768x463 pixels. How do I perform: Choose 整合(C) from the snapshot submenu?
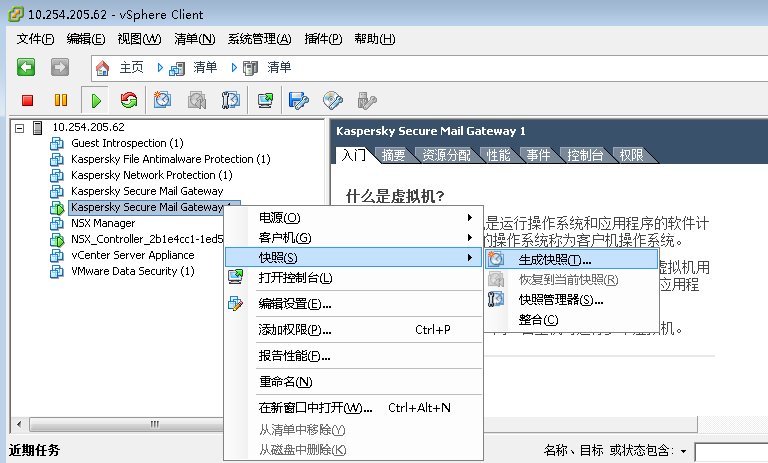(x=571, y=319)
